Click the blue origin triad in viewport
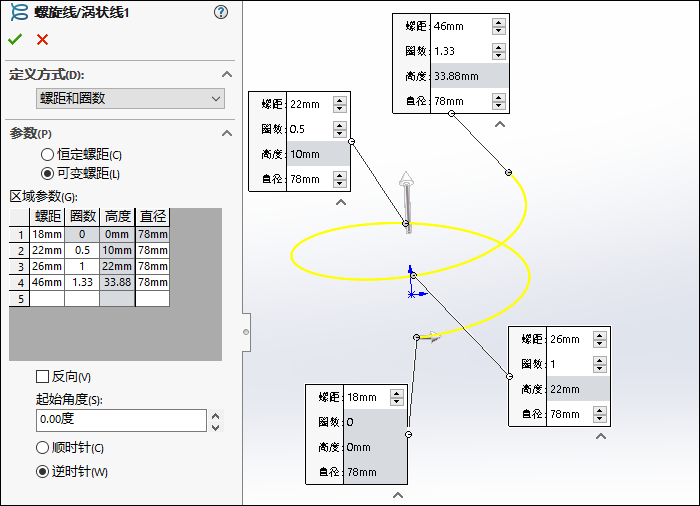This screenshot has height=506, width=700. point(413,284)
